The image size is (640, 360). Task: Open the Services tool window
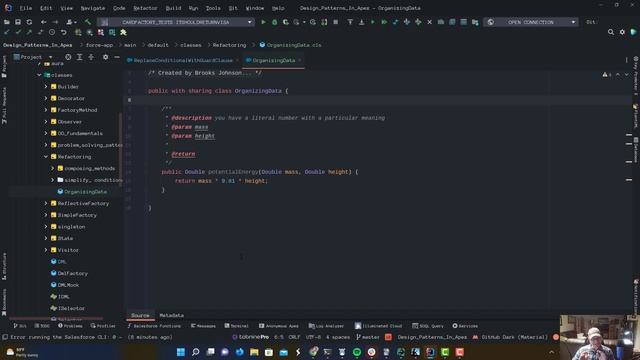(x=465, y=326)
